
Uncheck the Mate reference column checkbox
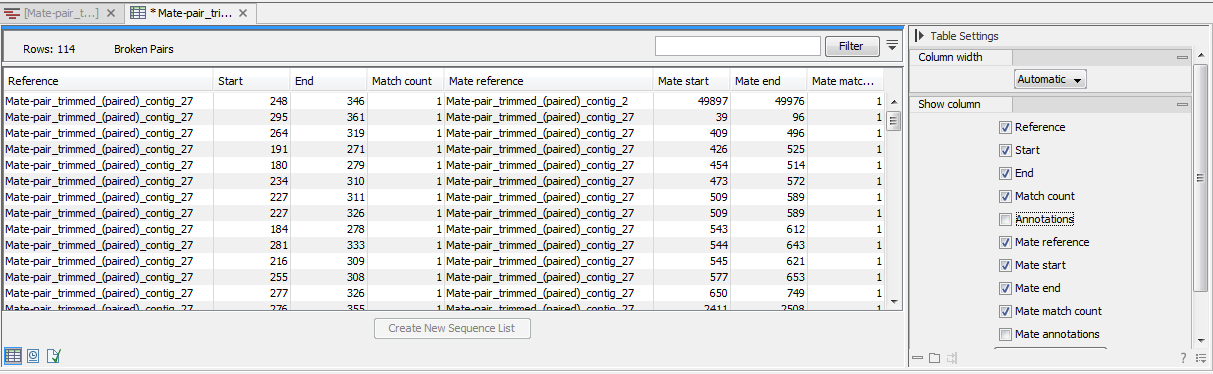point(1005,243)
